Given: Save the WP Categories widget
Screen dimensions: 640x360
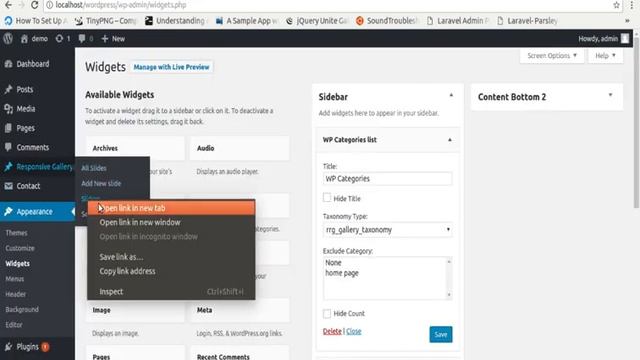Looking at the screenshot, I should (441, 334).
